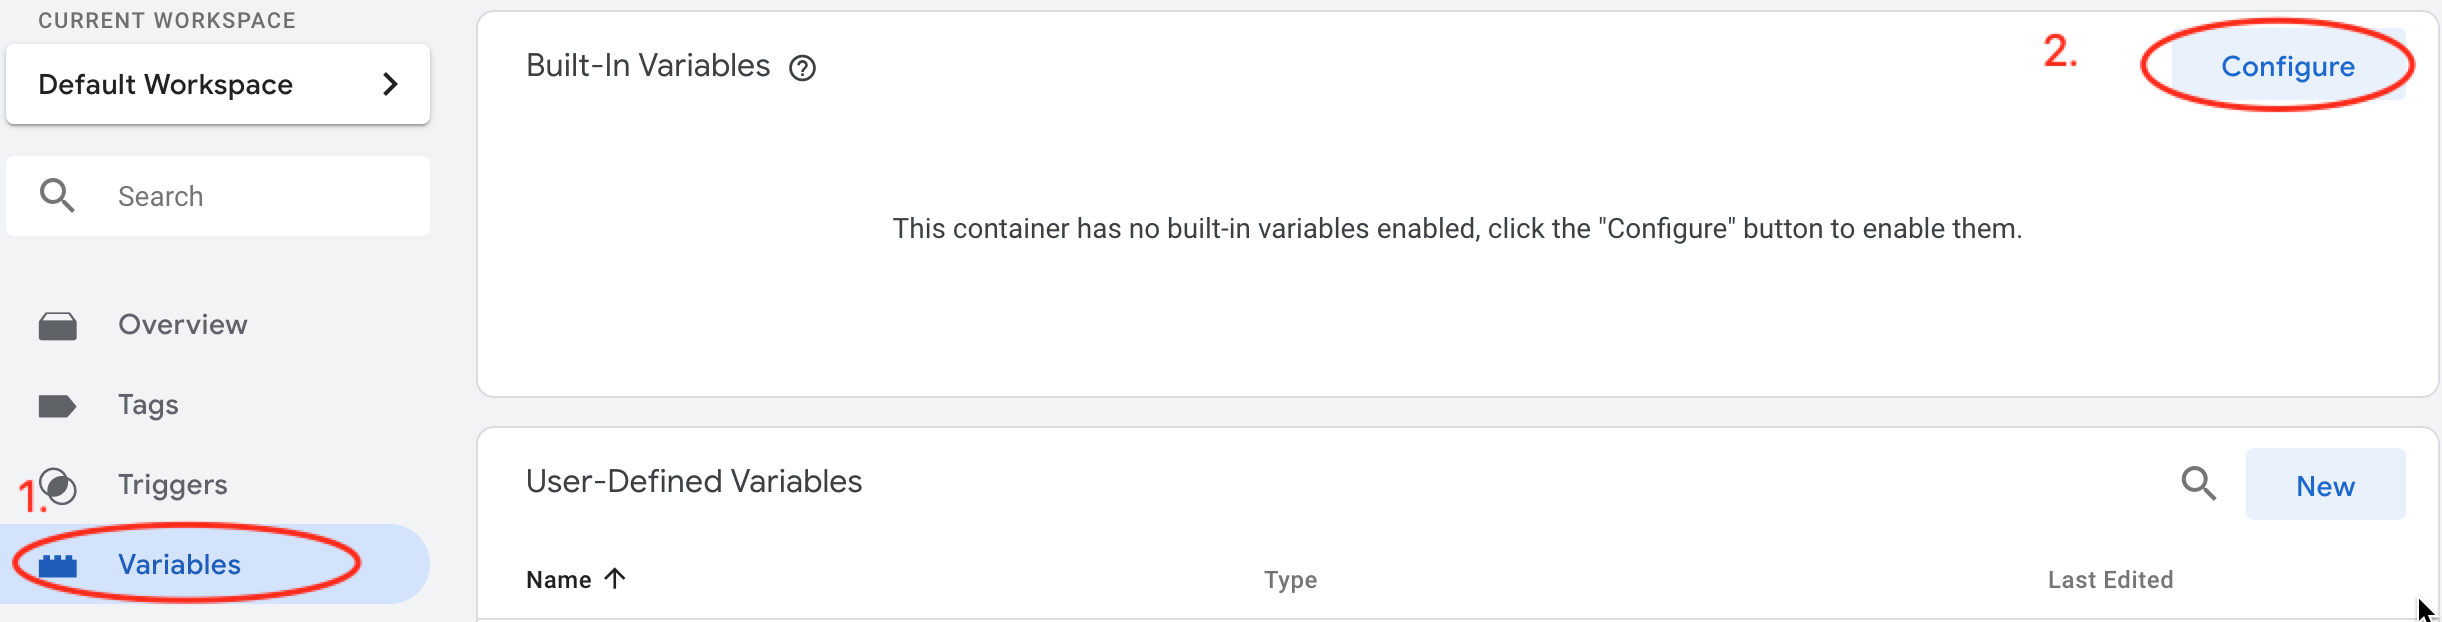Focus the sidebar Search field

(218, 196)
